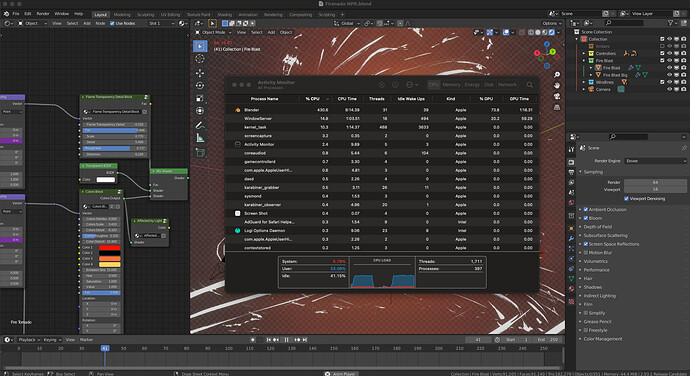Sort by Threads column in Activity Monitor
The width and height of the screenshot is (690, 376).
377,99
